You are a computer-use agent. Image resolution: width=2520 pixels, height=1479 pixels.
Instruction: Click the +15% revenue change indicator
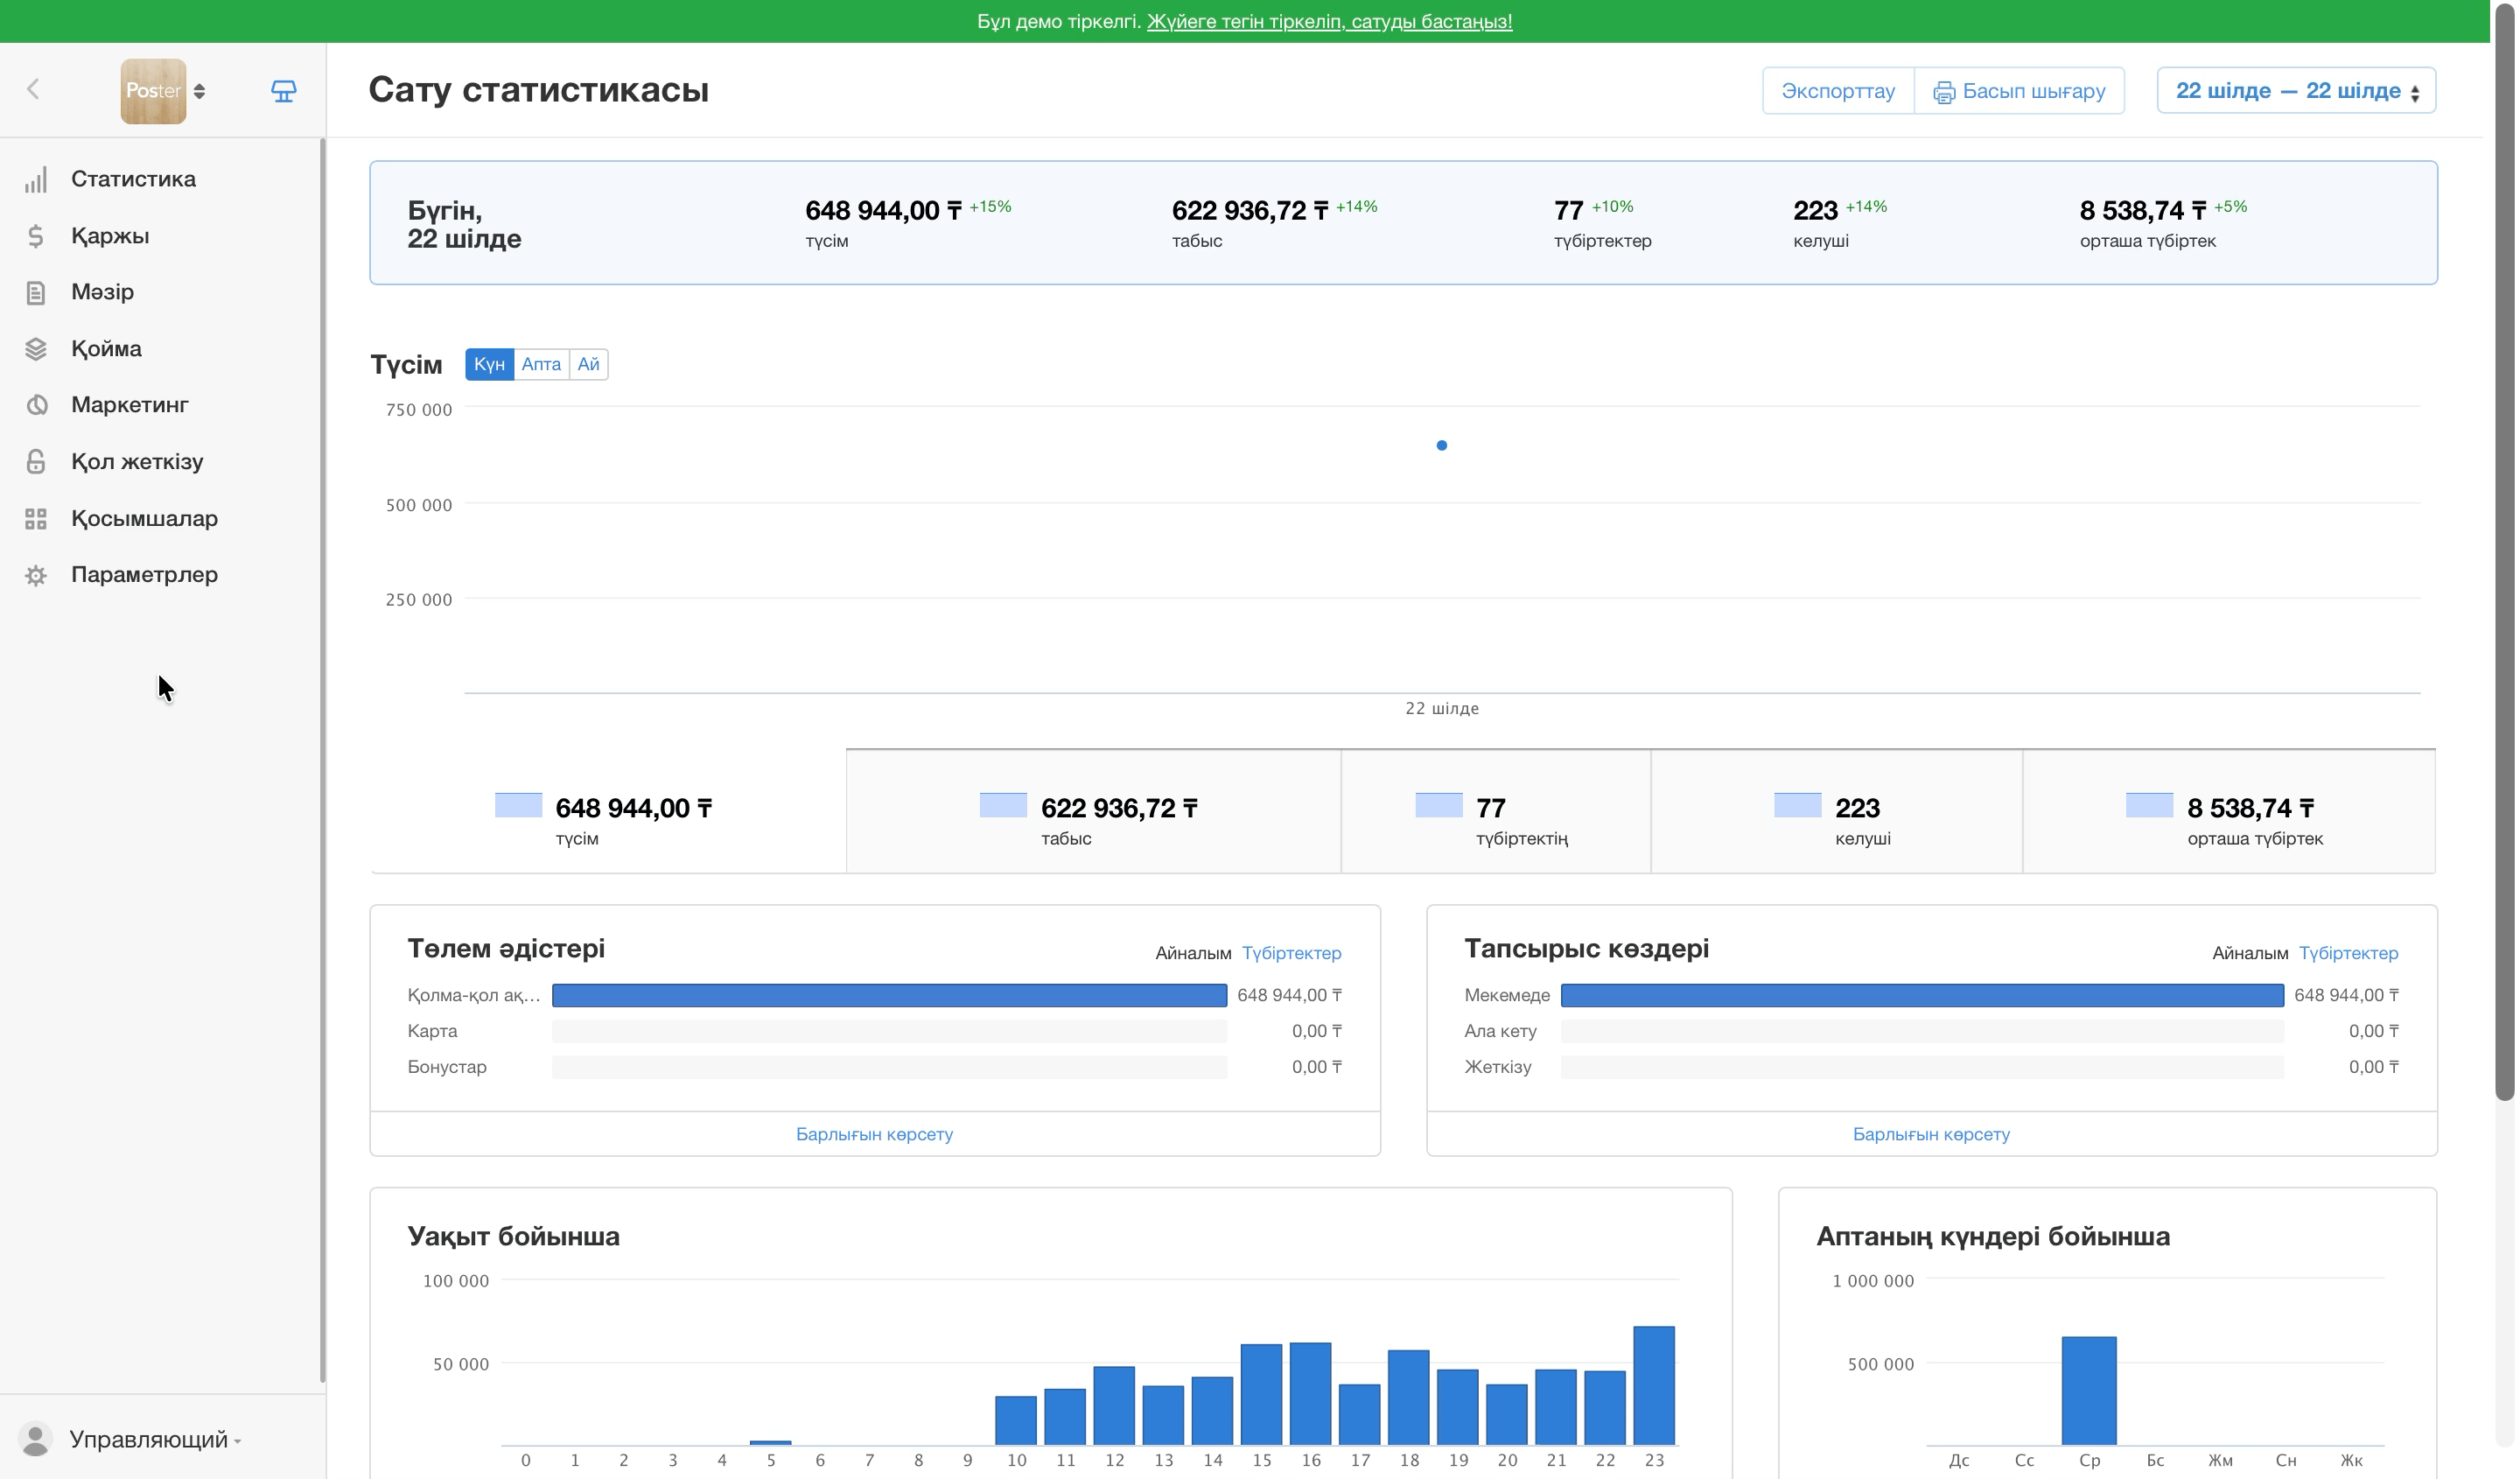pos(990,207)
